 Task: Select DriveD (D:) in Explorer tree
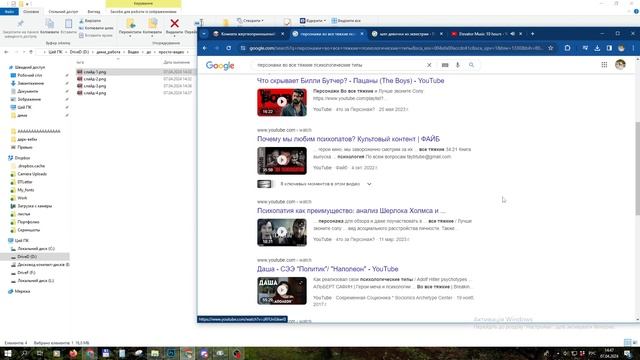(27, 257)
